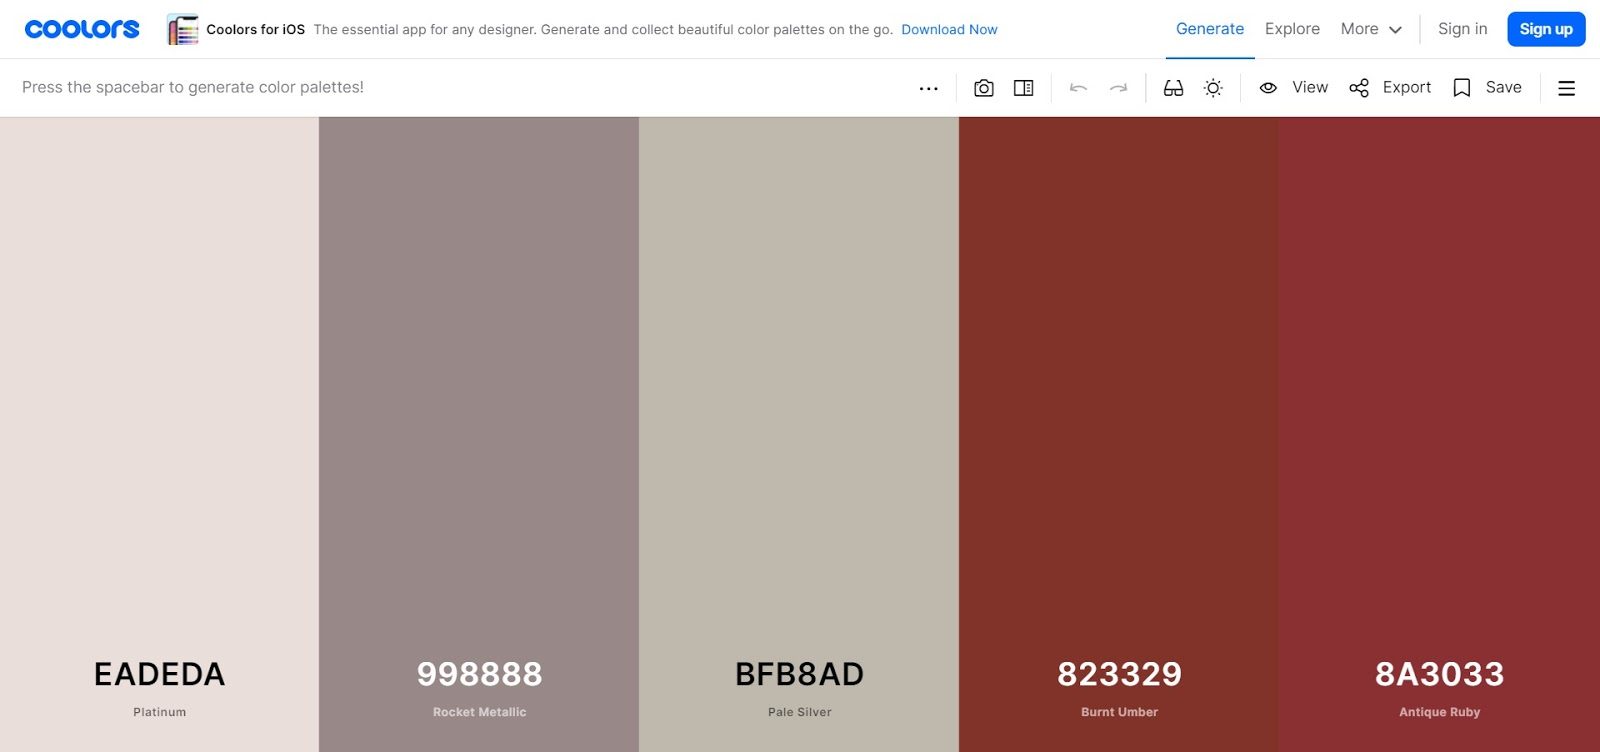Open the Explore tab
Screen dimensions: 1600x752
pyautogui.click(x=1292, y=29)
